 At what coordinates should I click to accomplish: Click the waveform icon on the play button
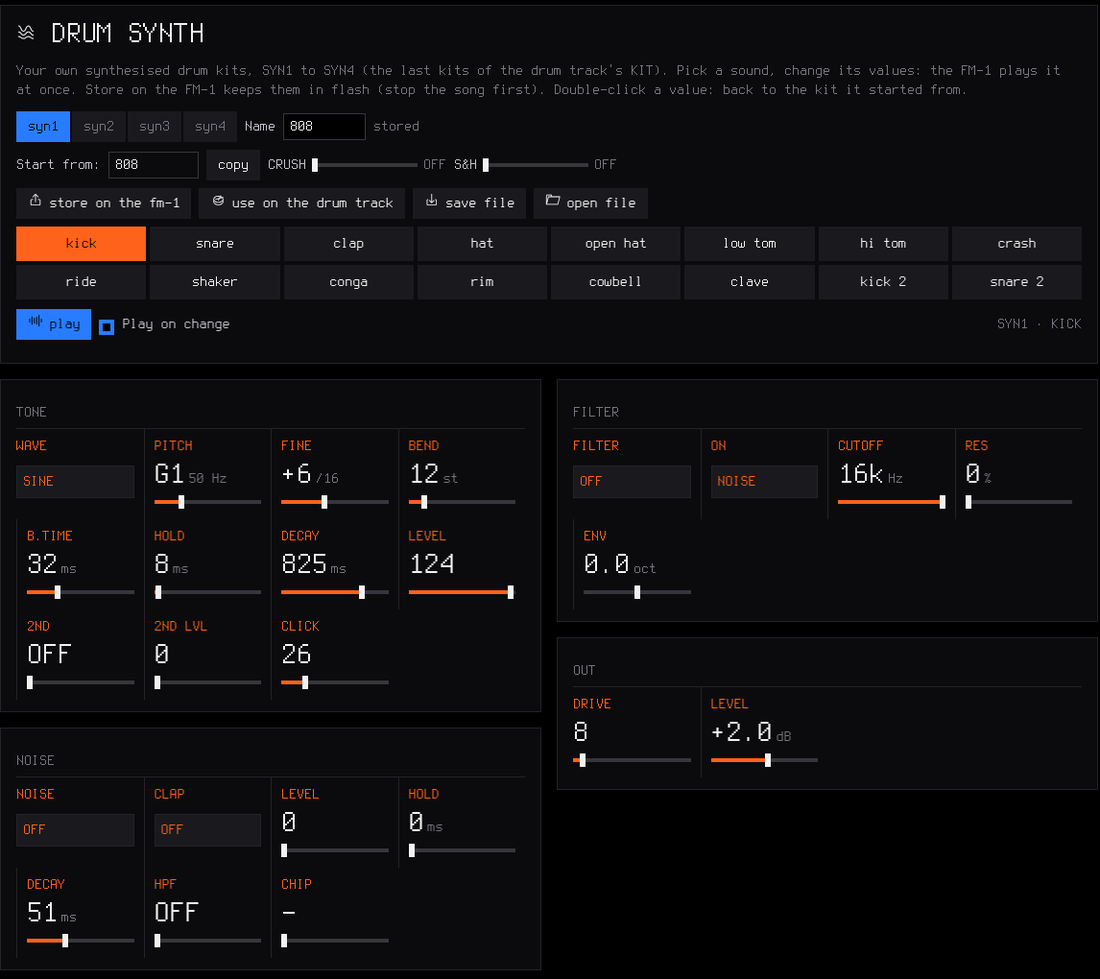coord(35,322)
